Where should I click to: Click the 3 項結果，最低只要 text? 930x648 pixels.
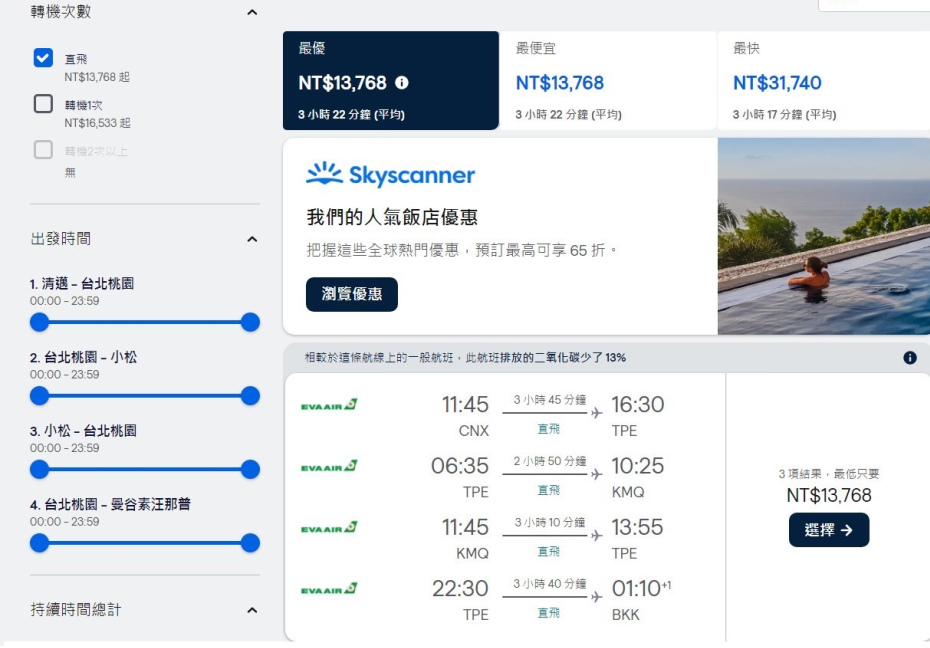pos(829,474)
